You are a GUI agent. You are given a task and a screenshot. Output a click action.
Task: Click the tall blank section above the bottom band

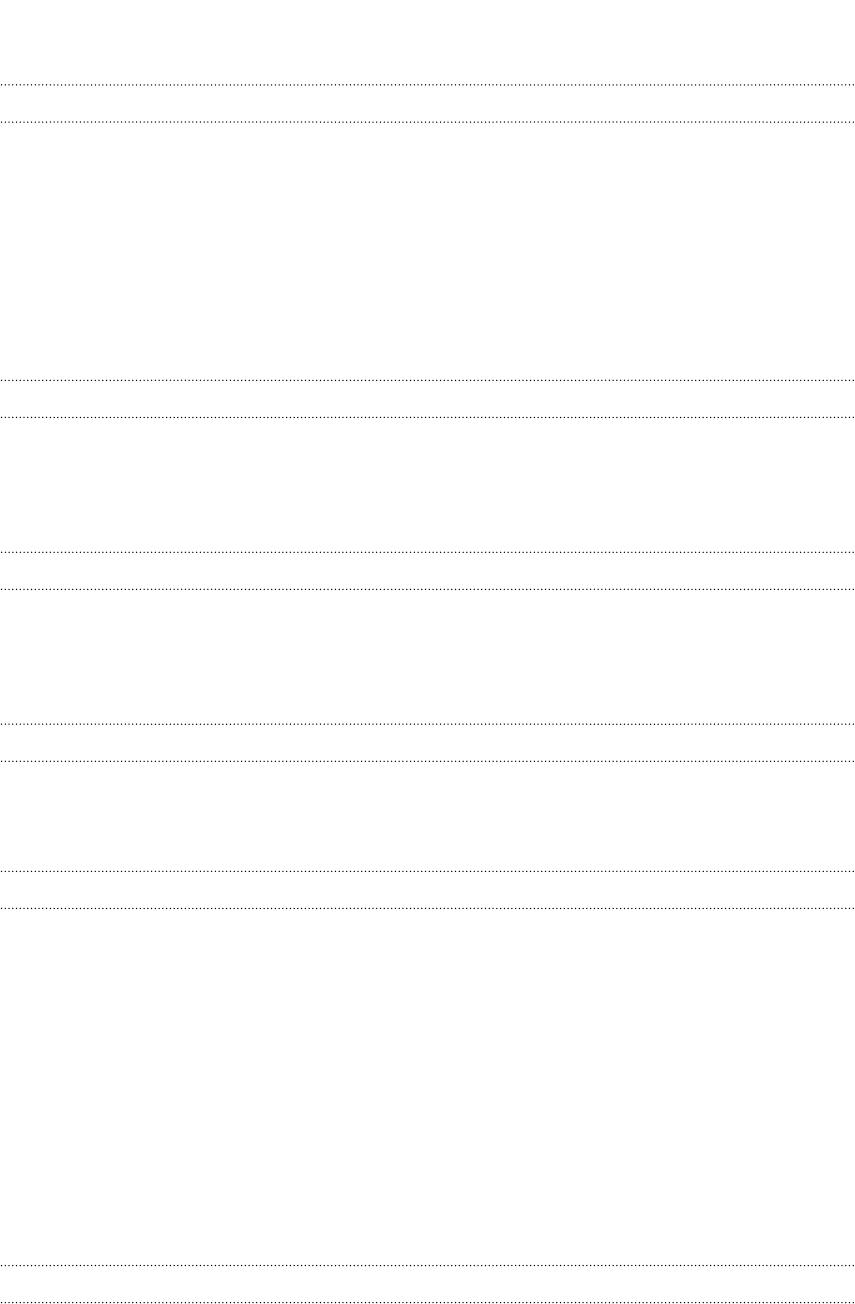click(427, 1086)
